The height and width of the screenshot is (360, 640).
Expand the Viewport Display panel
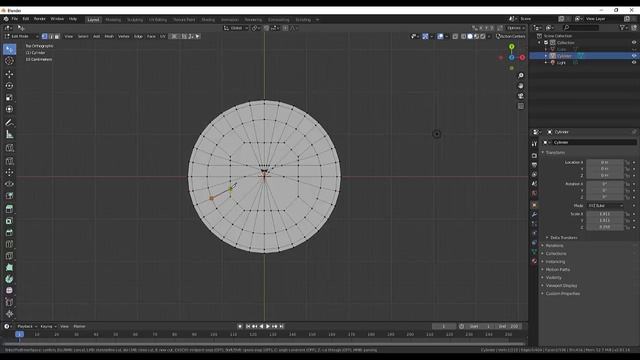560,286
